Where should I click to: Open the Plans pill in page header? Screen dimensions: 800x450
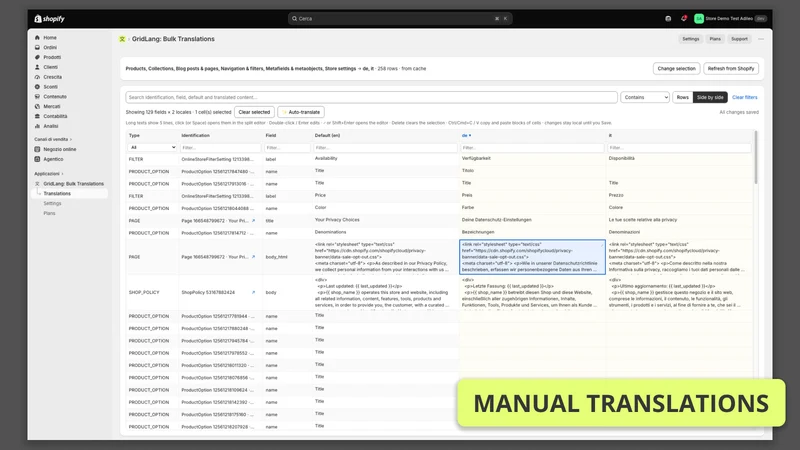tap(715, 39)
